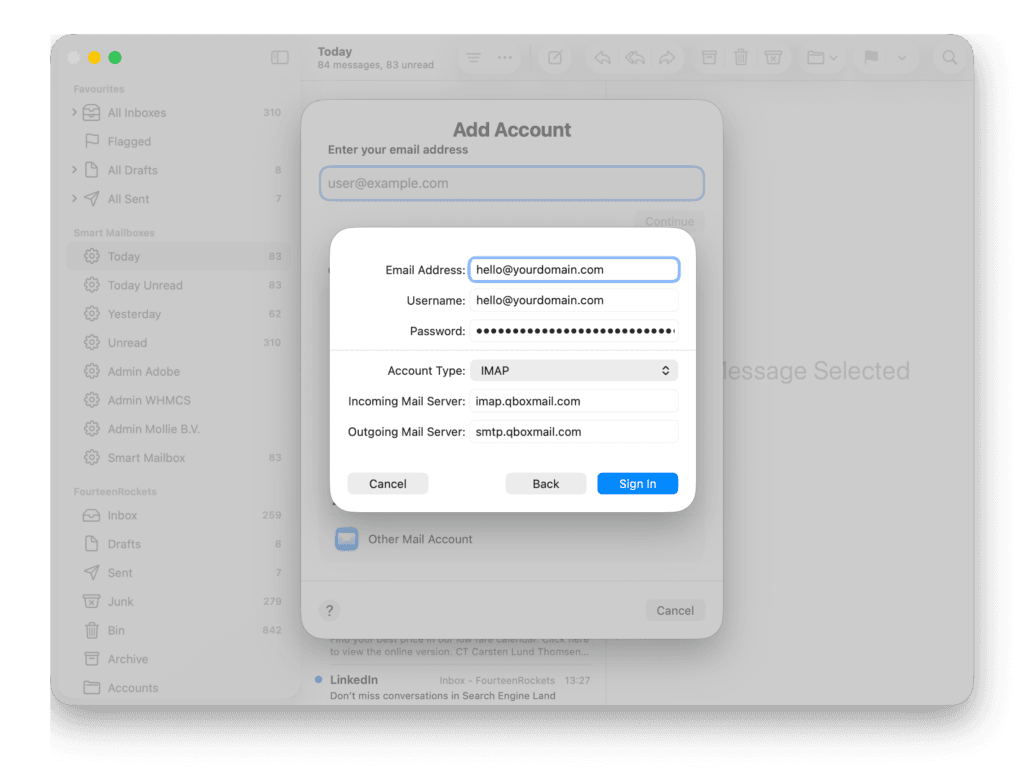Open the message filter icon in toolbar

pyautogui.click(x=473, y=57)
